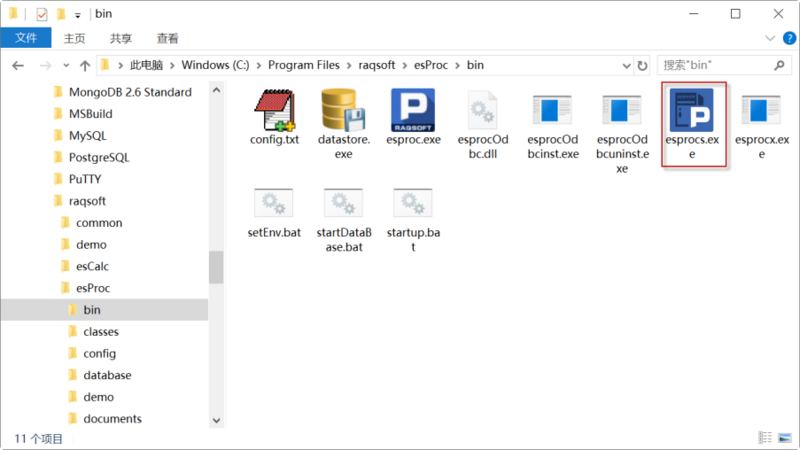Refresh the current folder view
This screenshot has height=450, width=800.
point(642,65)
